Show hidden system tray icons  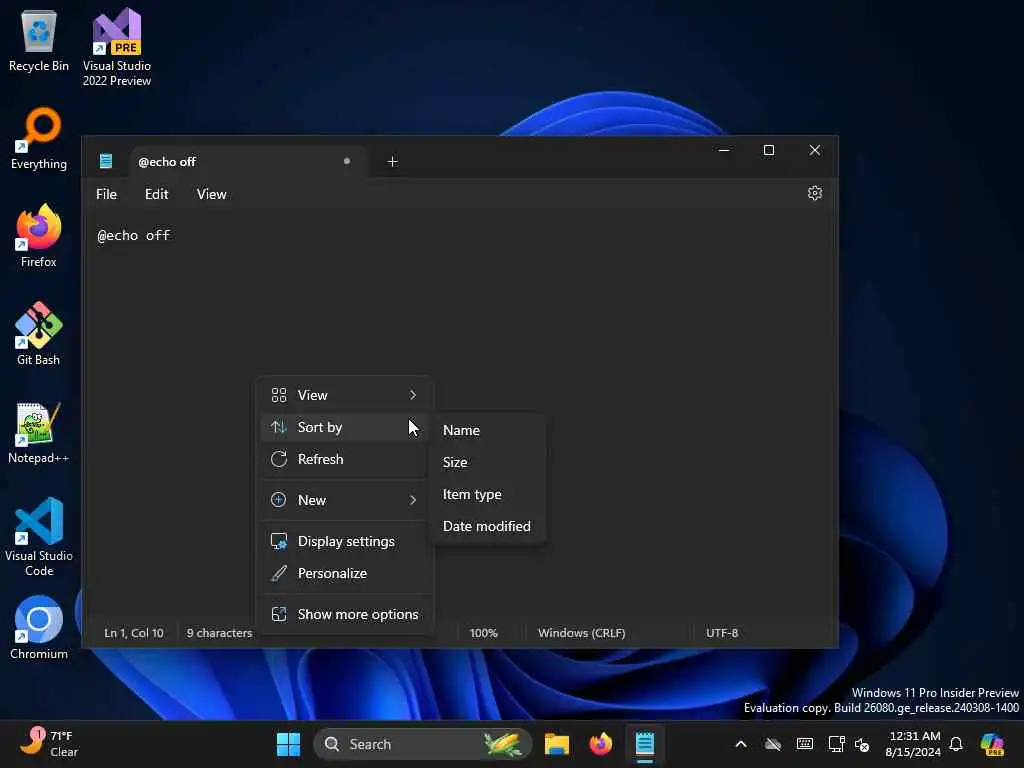click(x=741, y=744)
